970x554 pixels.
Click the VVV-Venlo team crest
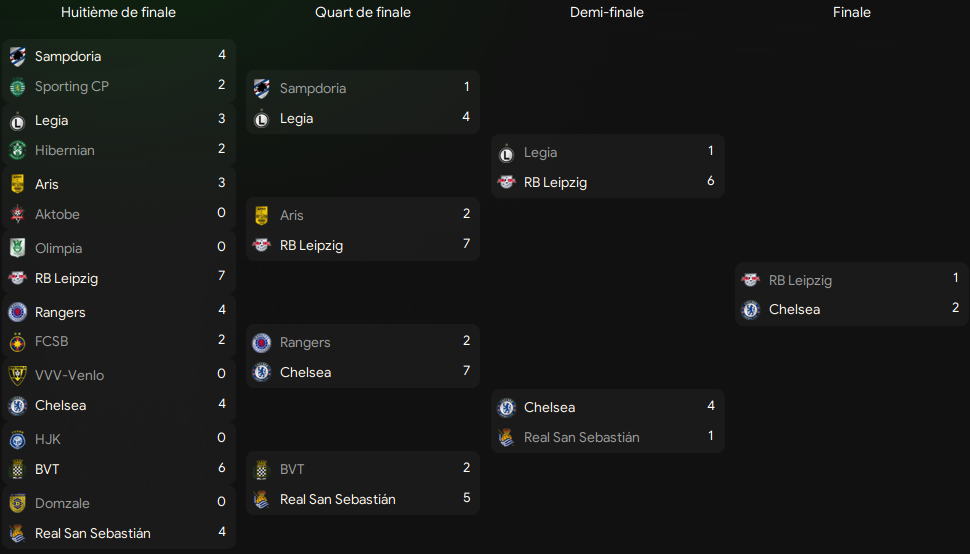(x=17, y=375)
